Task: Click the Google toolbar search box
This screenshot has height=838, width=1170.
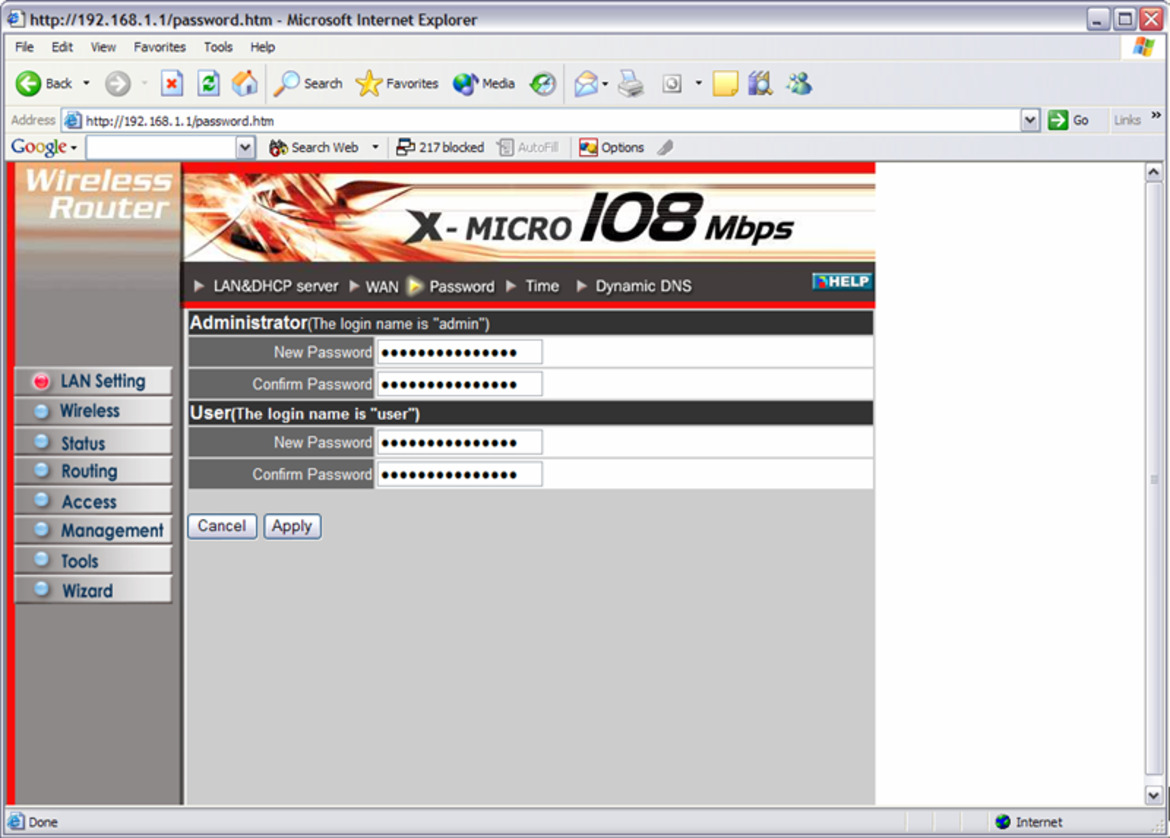Action: 162,148
